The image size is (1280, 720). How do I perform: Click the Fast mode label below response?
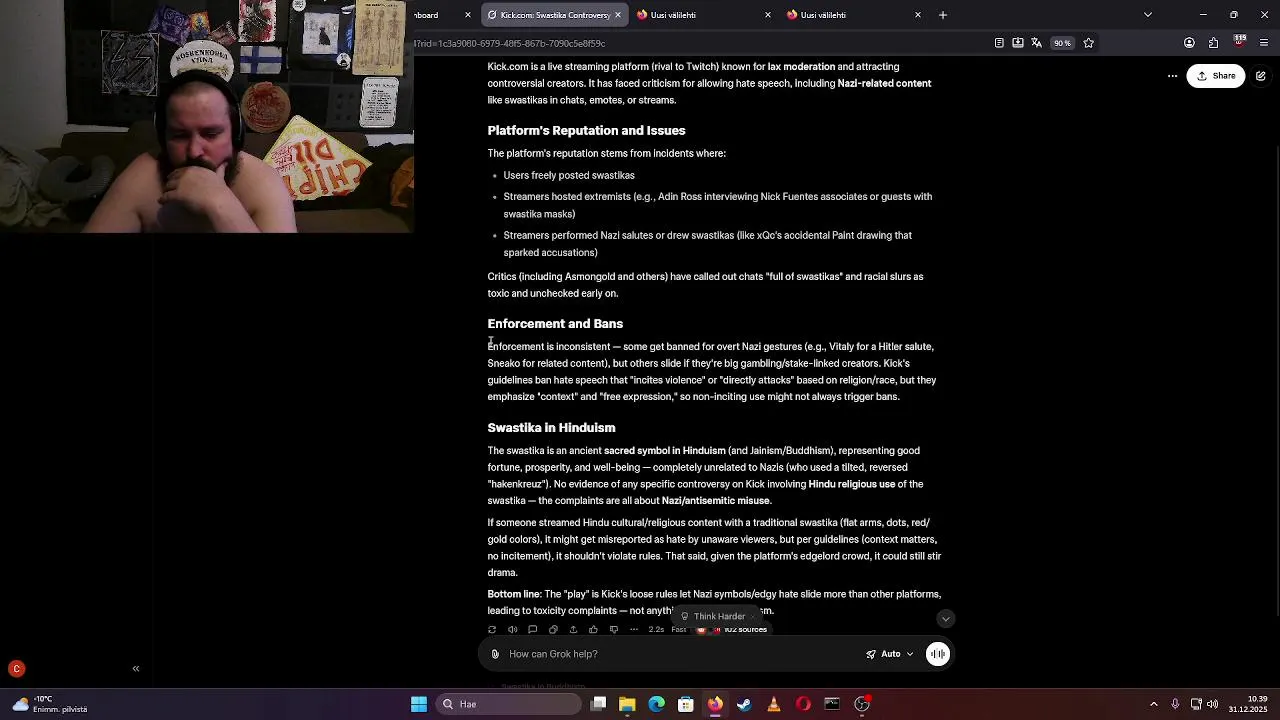click(x=679, y=630)
